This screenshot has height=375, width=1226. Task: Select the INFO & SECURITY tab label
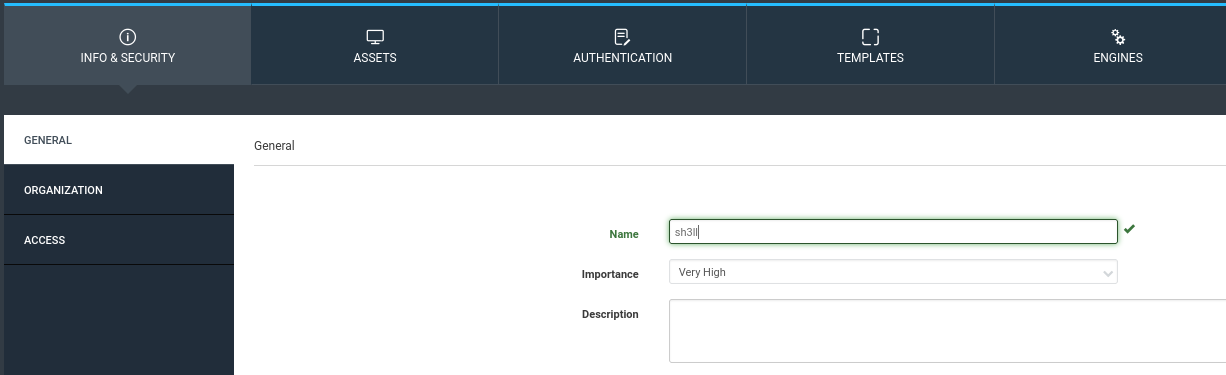pyautogui.click(x=127, y=58)
